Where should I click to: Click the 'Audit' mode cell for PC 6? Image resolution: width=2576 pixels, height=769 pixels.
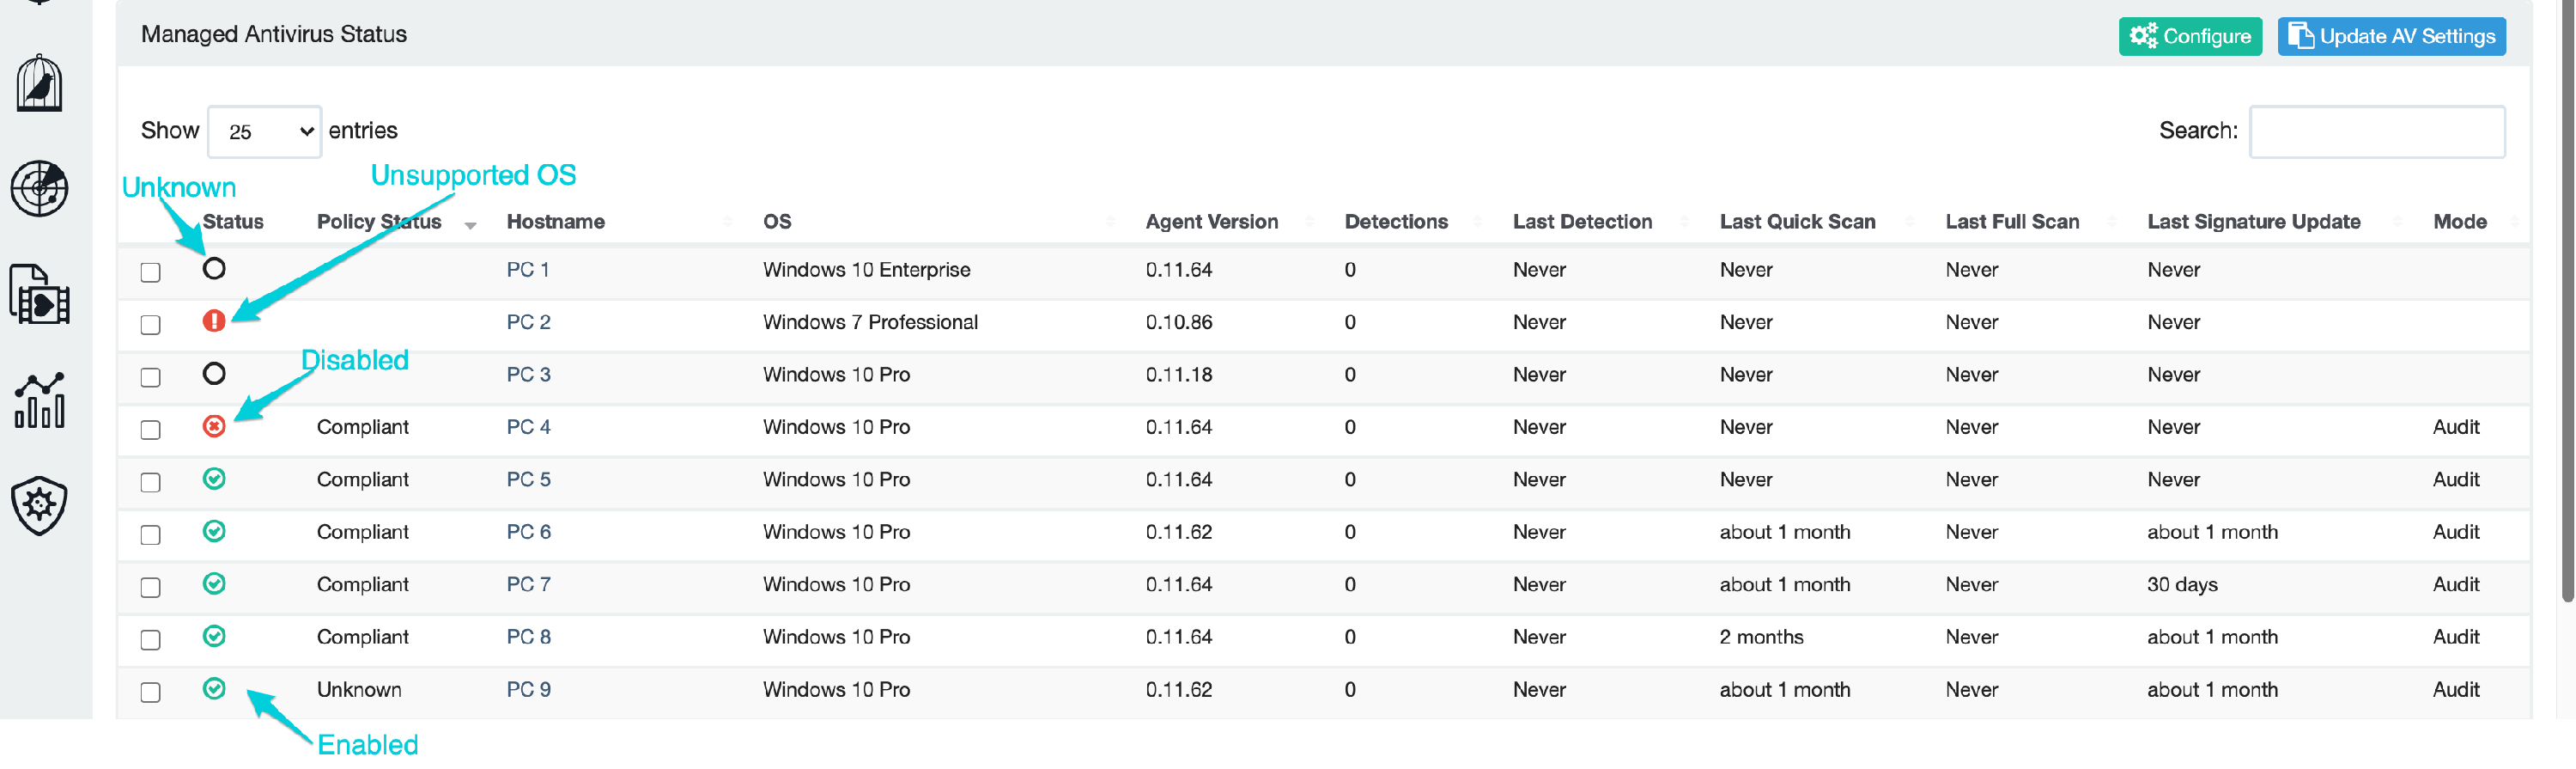(x=2455, y=532)
